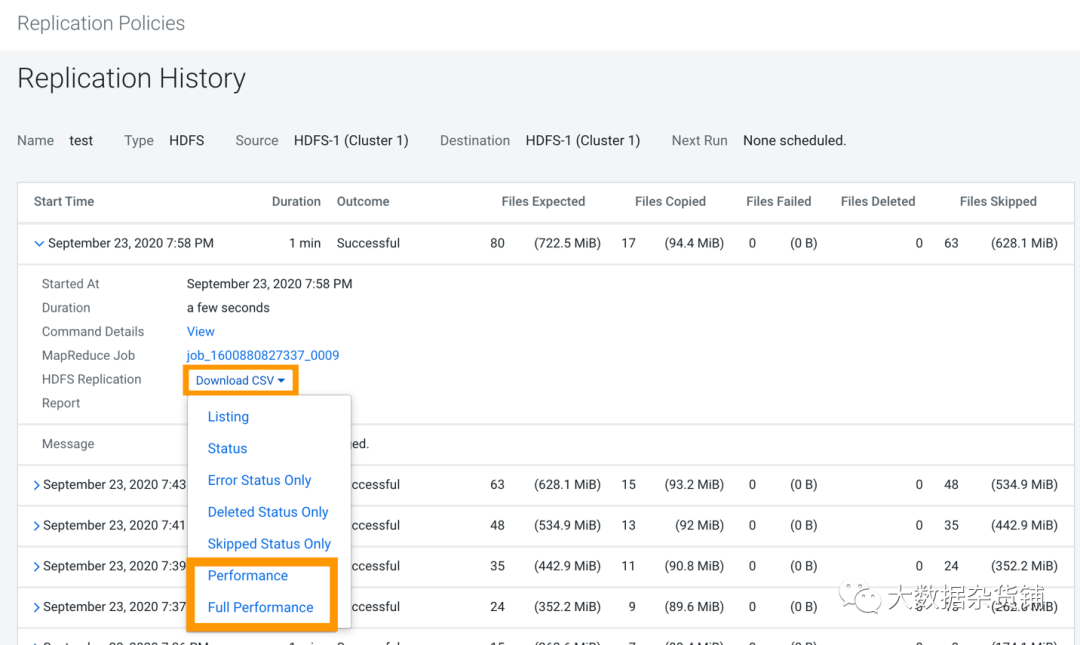Viewport: 1080px width, 645px height.
Task: Choose Status in the download menu
Action: (227, 449)
